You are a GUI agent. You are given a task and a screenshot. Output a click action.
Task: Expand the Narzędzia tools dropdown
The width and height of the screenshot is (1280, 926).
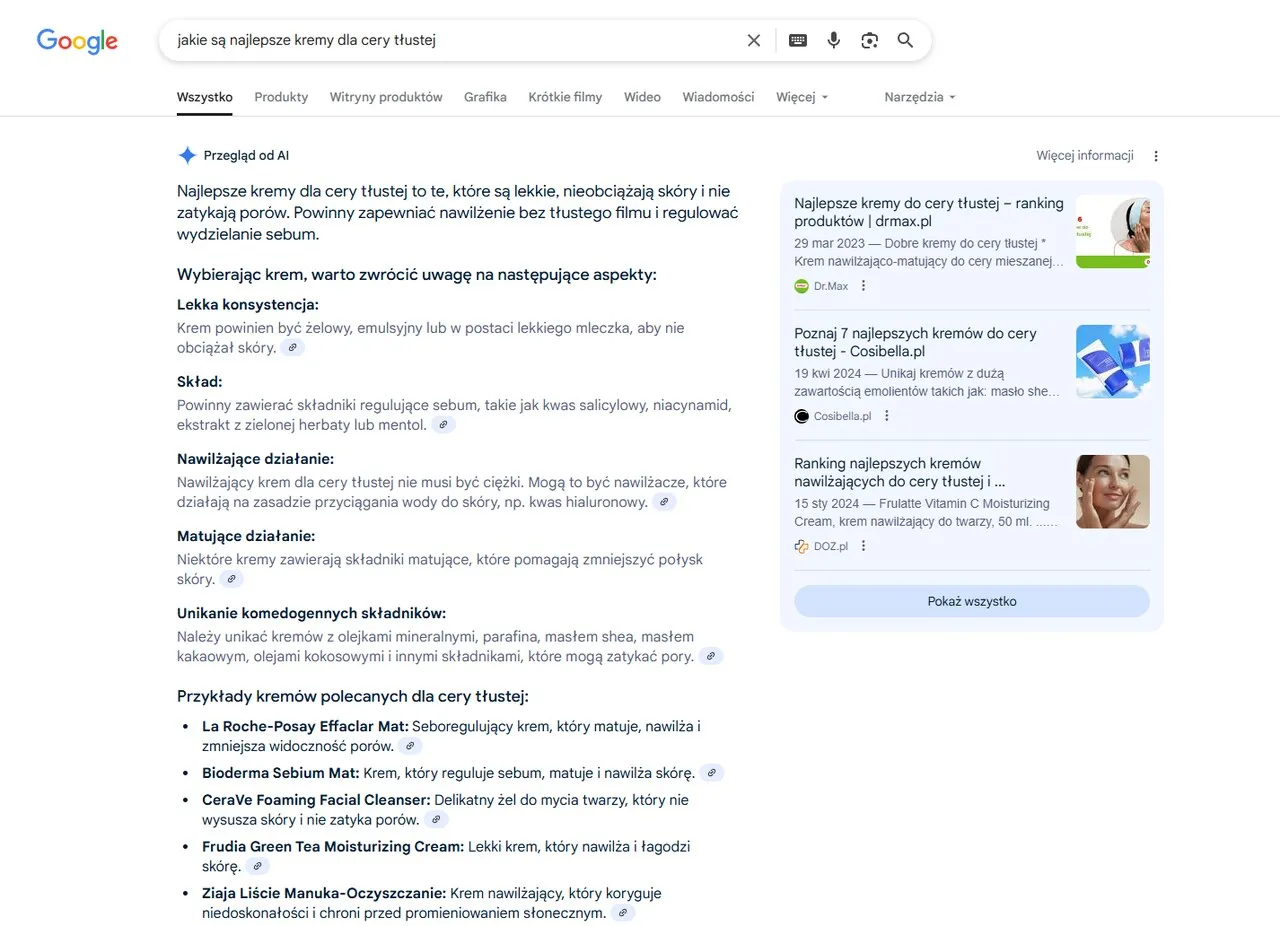point(919,97)
